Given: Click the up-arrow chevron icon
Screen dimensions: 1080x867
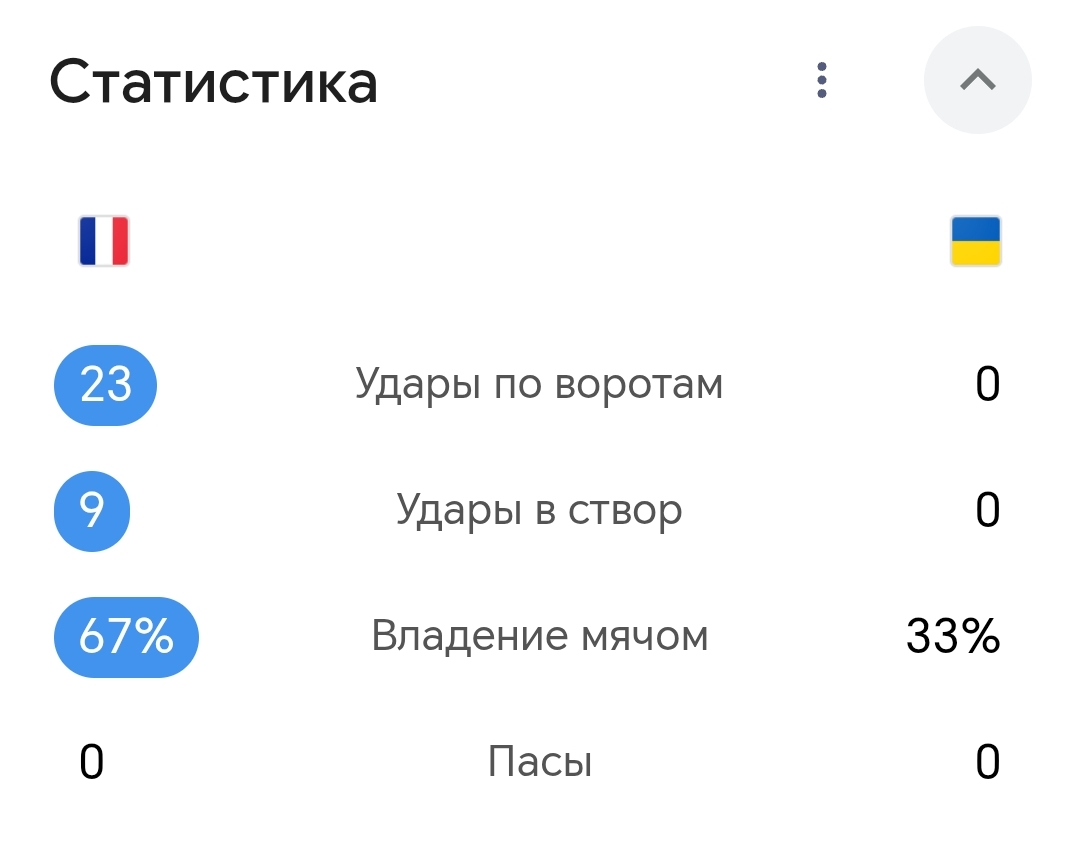Looking at the screenshot, I should [x=977, y=80].
